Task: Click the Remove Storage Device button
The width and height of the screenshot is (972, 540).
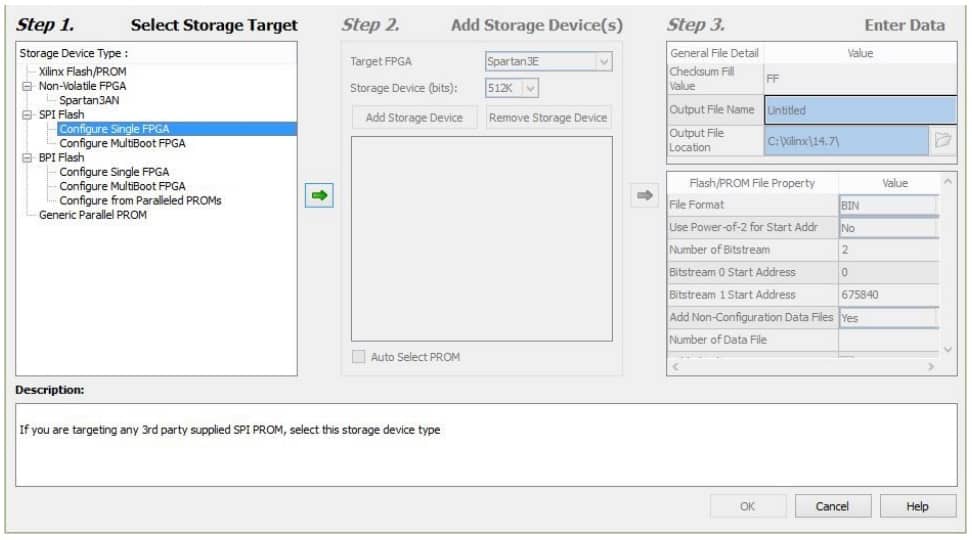Action: coord(548,118)
